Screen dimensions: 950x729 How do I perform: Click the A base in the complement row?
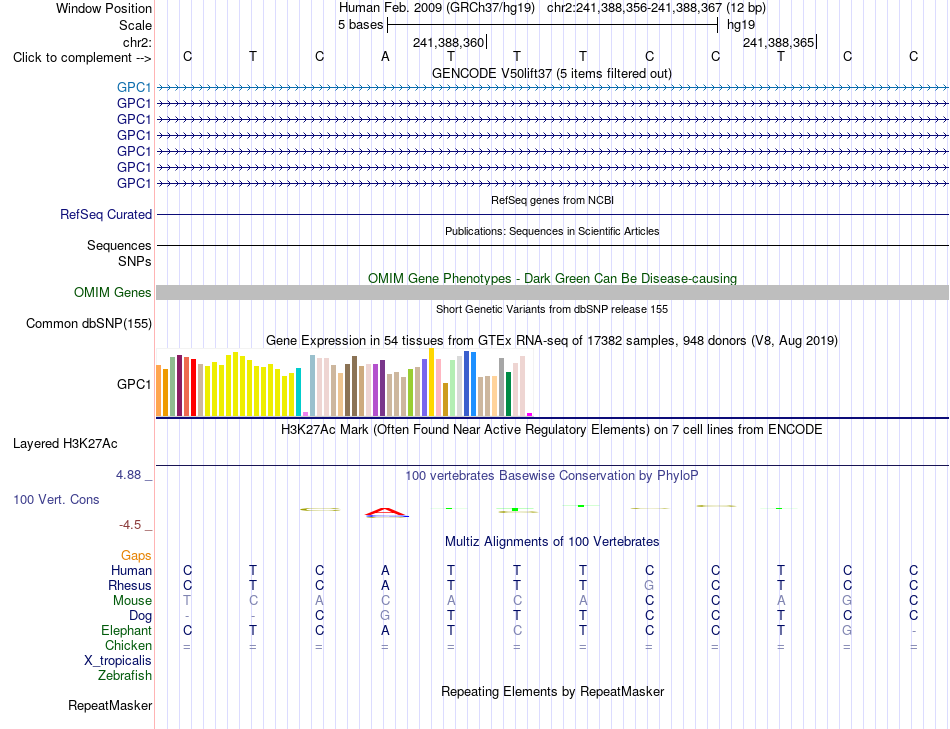pos(385,57)
